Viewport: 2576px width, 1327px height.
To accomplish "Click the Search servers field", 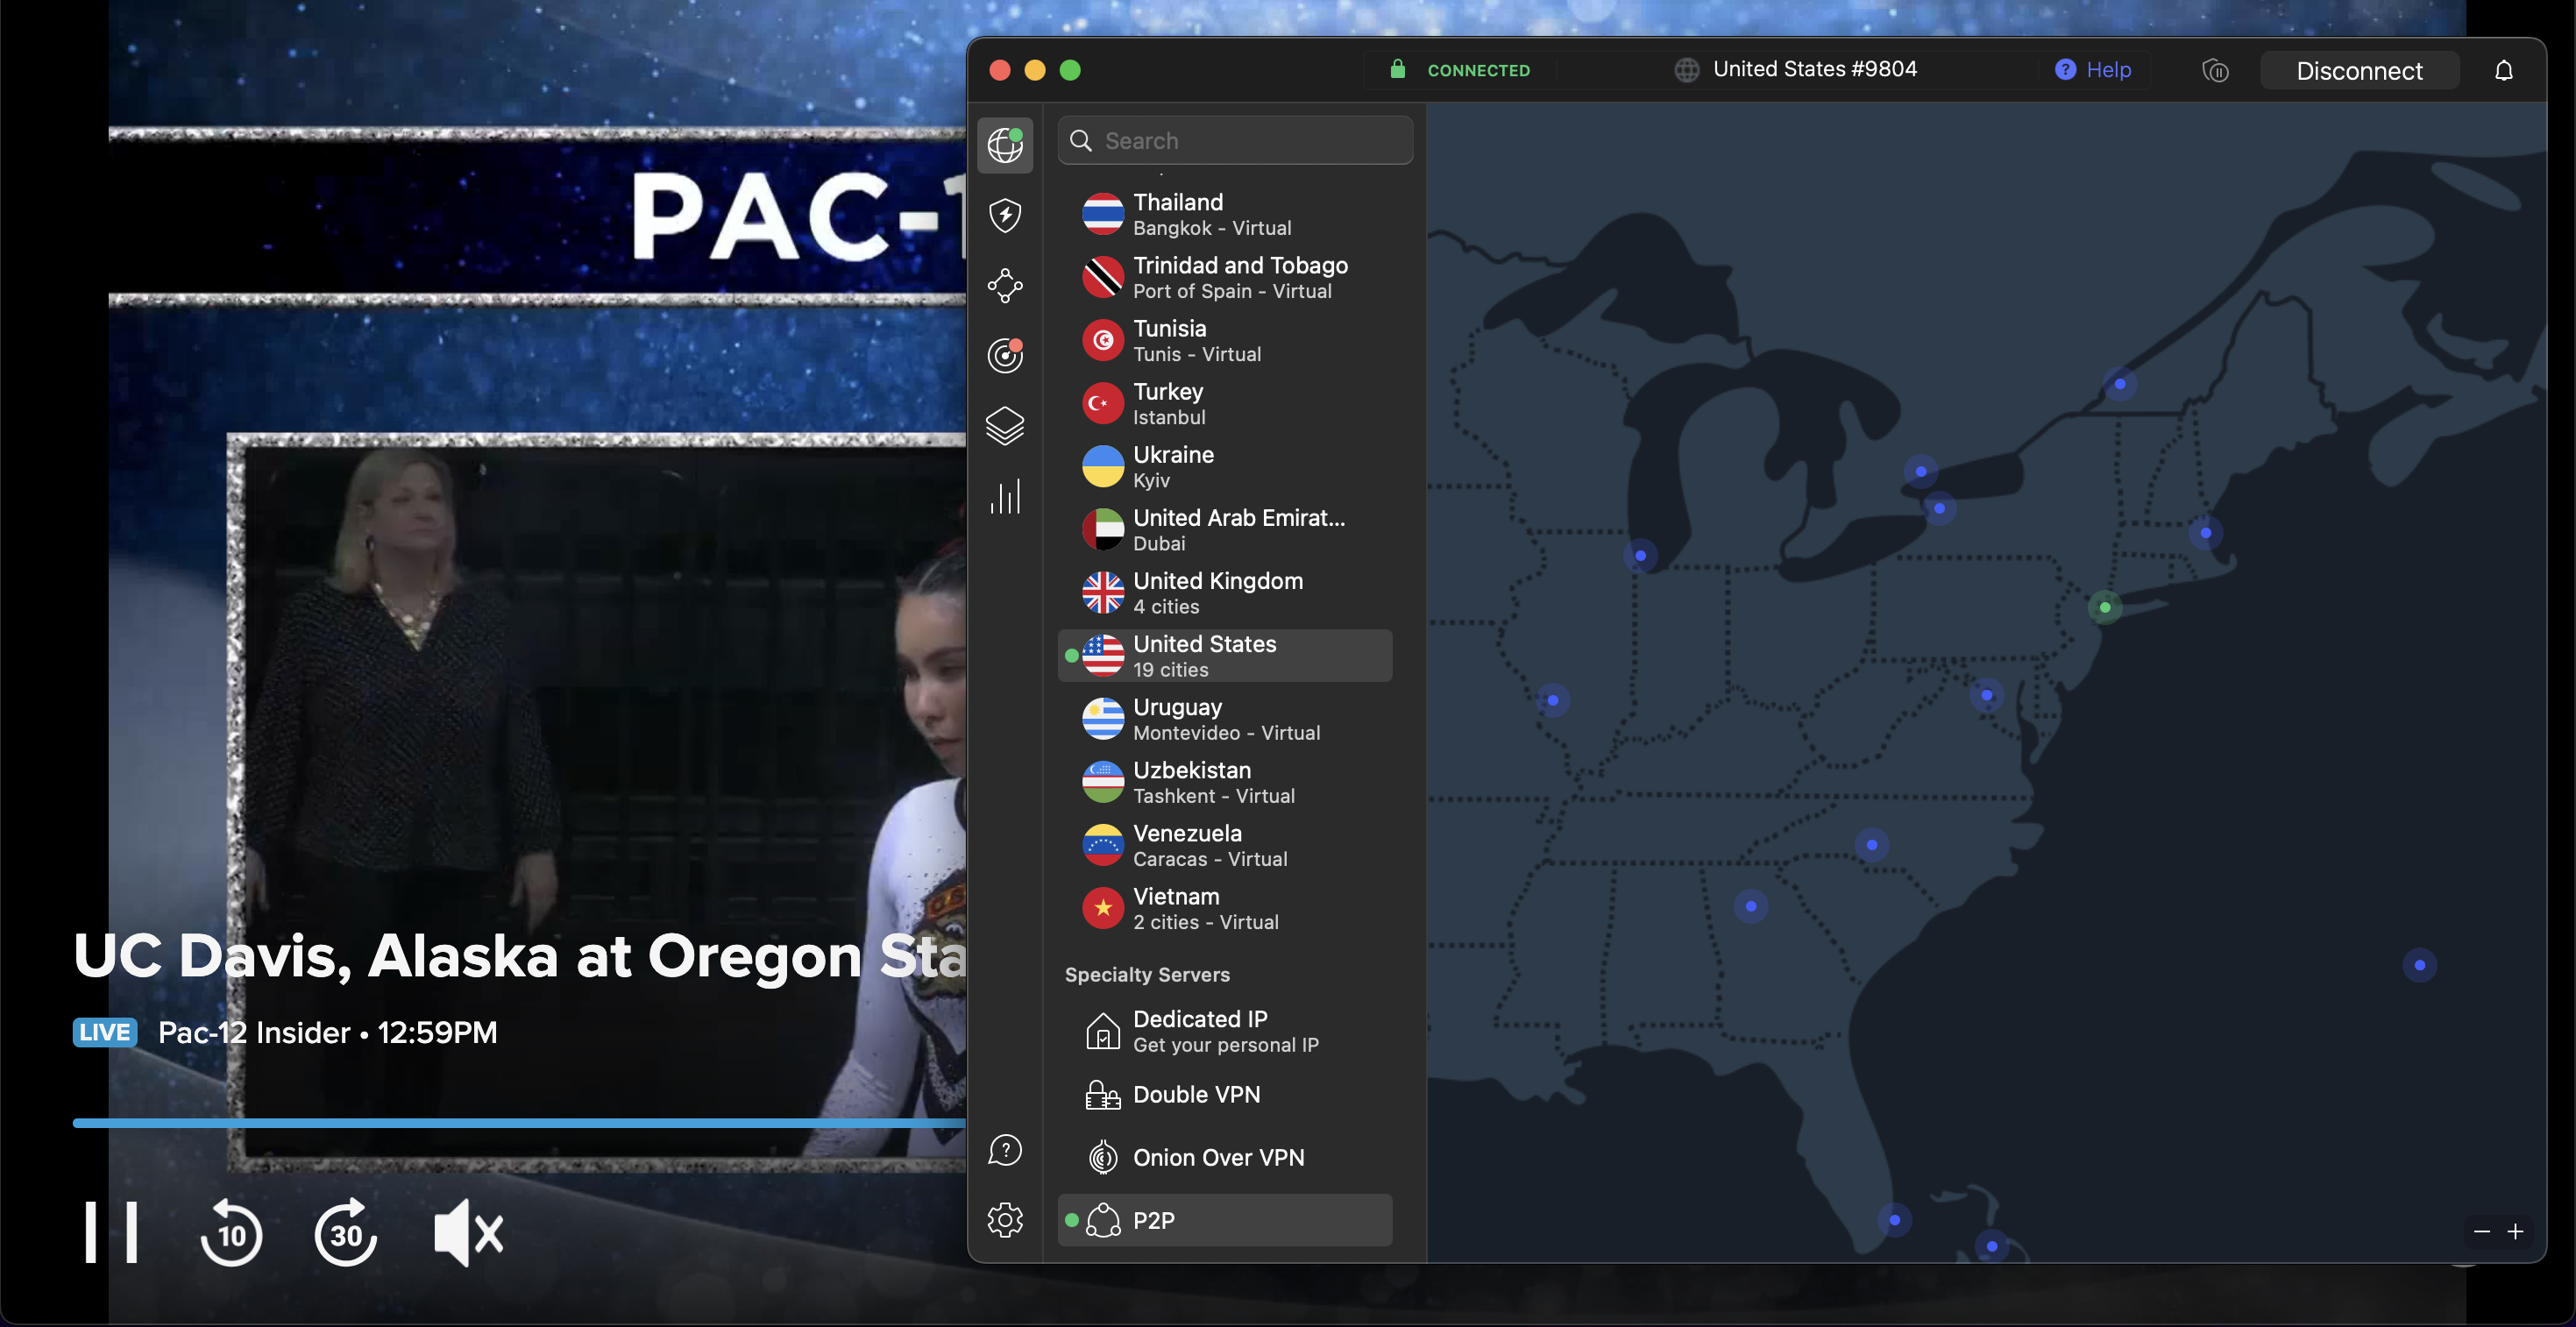I will coord(1235,140).
